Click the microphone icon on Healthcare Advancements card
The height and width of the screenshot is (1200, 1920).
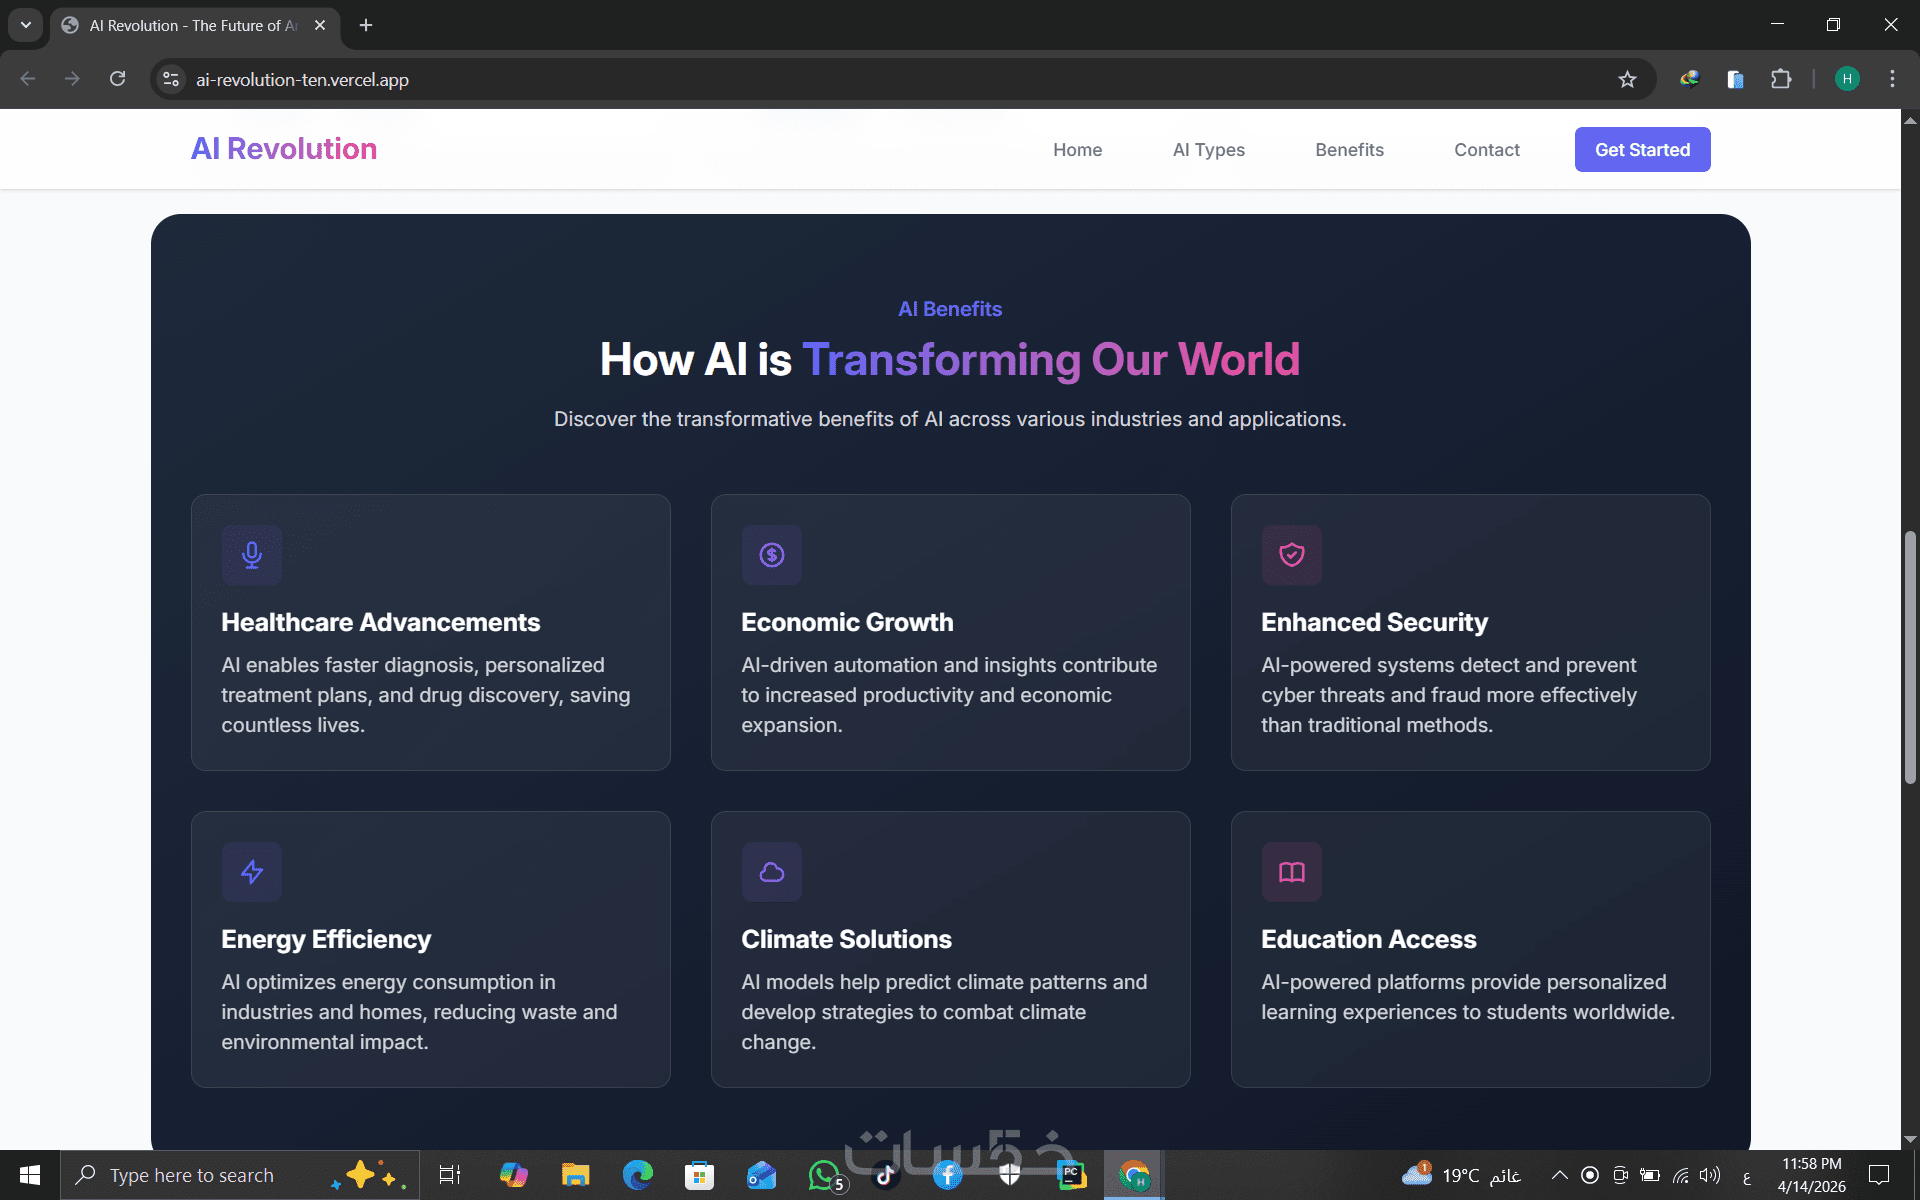pyautogui.click(x=251, y=555)
